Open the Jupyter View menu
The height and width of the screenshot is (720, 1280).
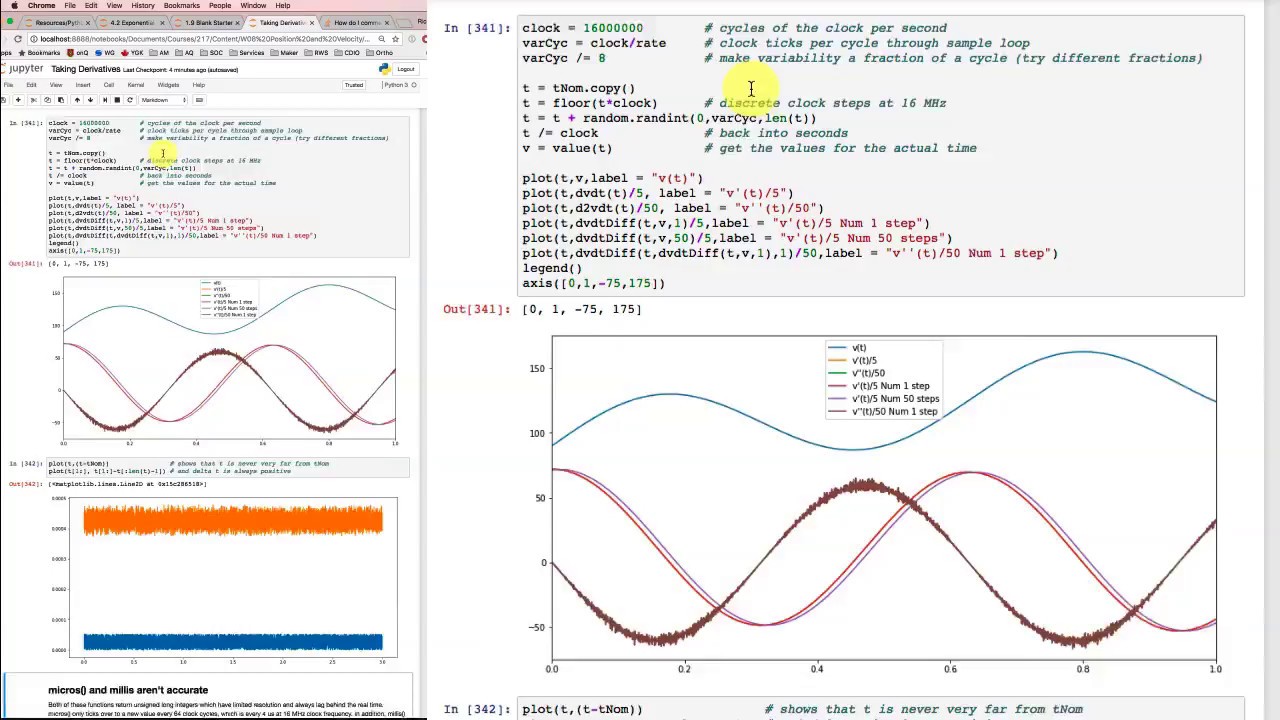tap(56, 85)
